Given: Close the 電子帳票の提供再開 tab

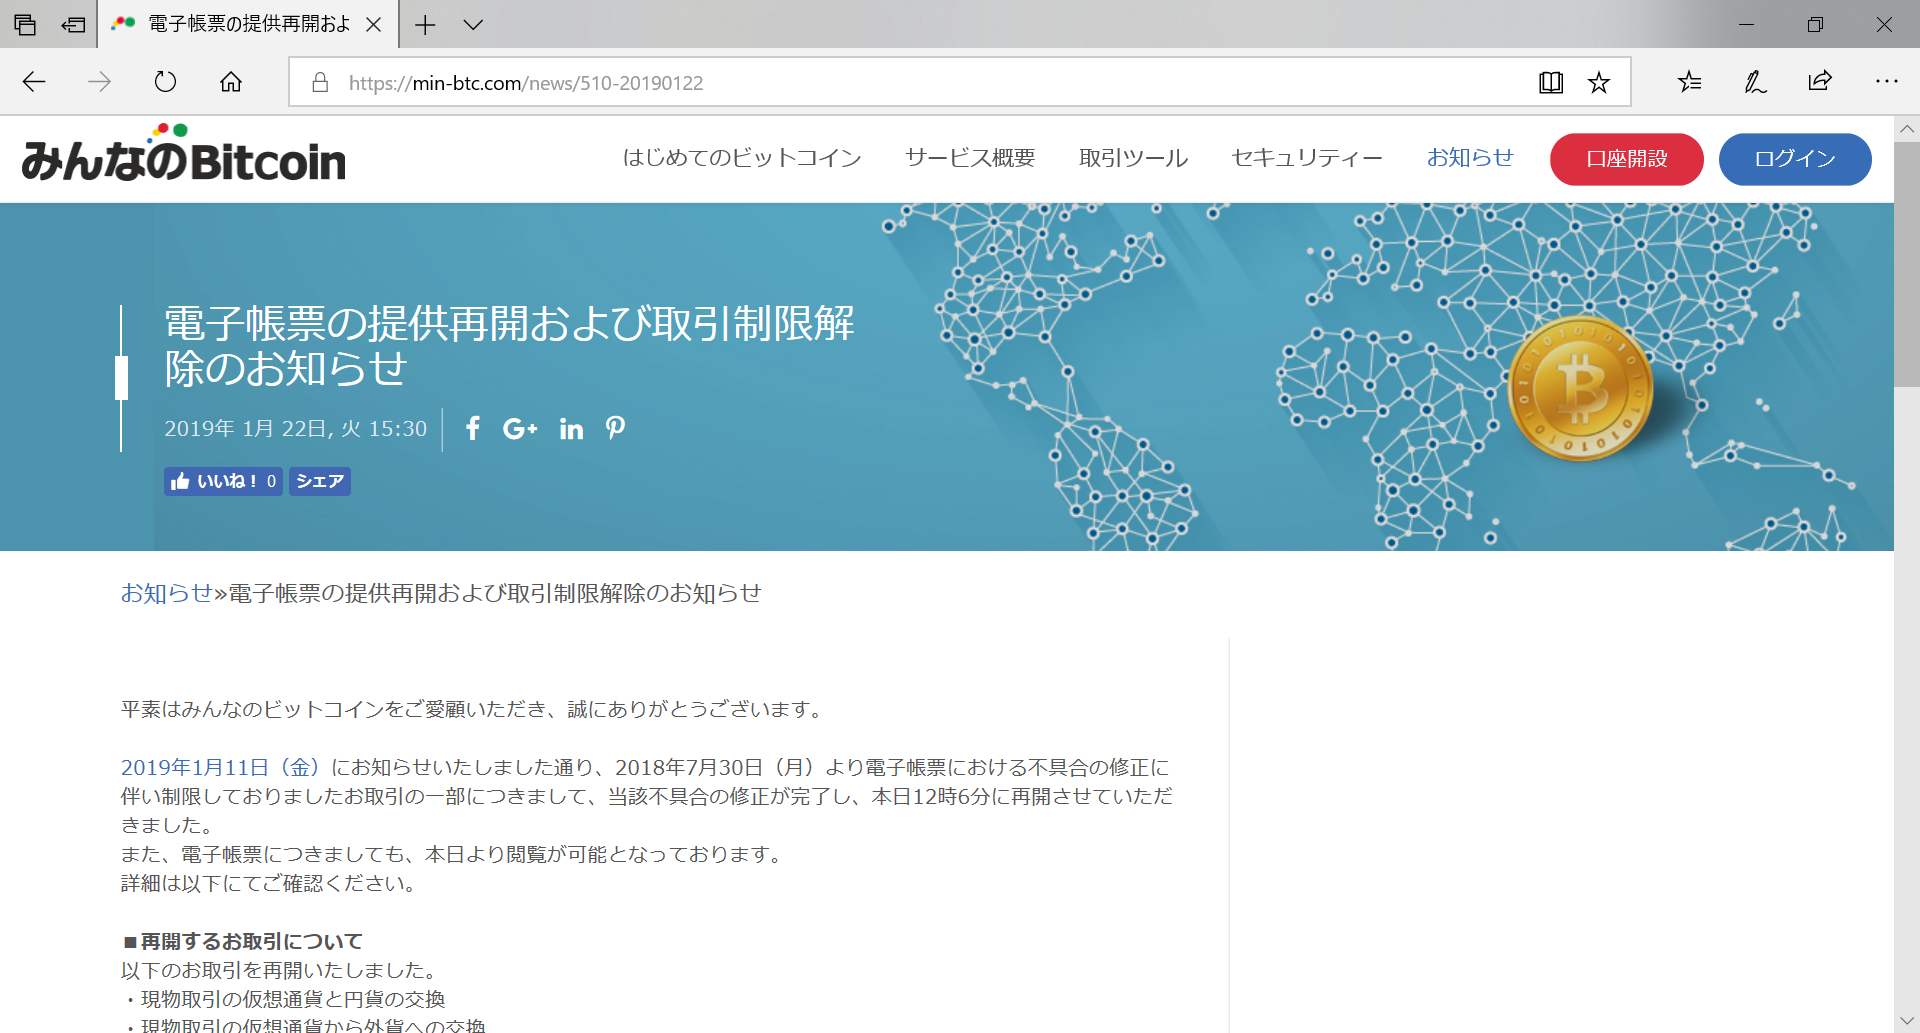Looking at the screenshot, I should coord(374,24).
